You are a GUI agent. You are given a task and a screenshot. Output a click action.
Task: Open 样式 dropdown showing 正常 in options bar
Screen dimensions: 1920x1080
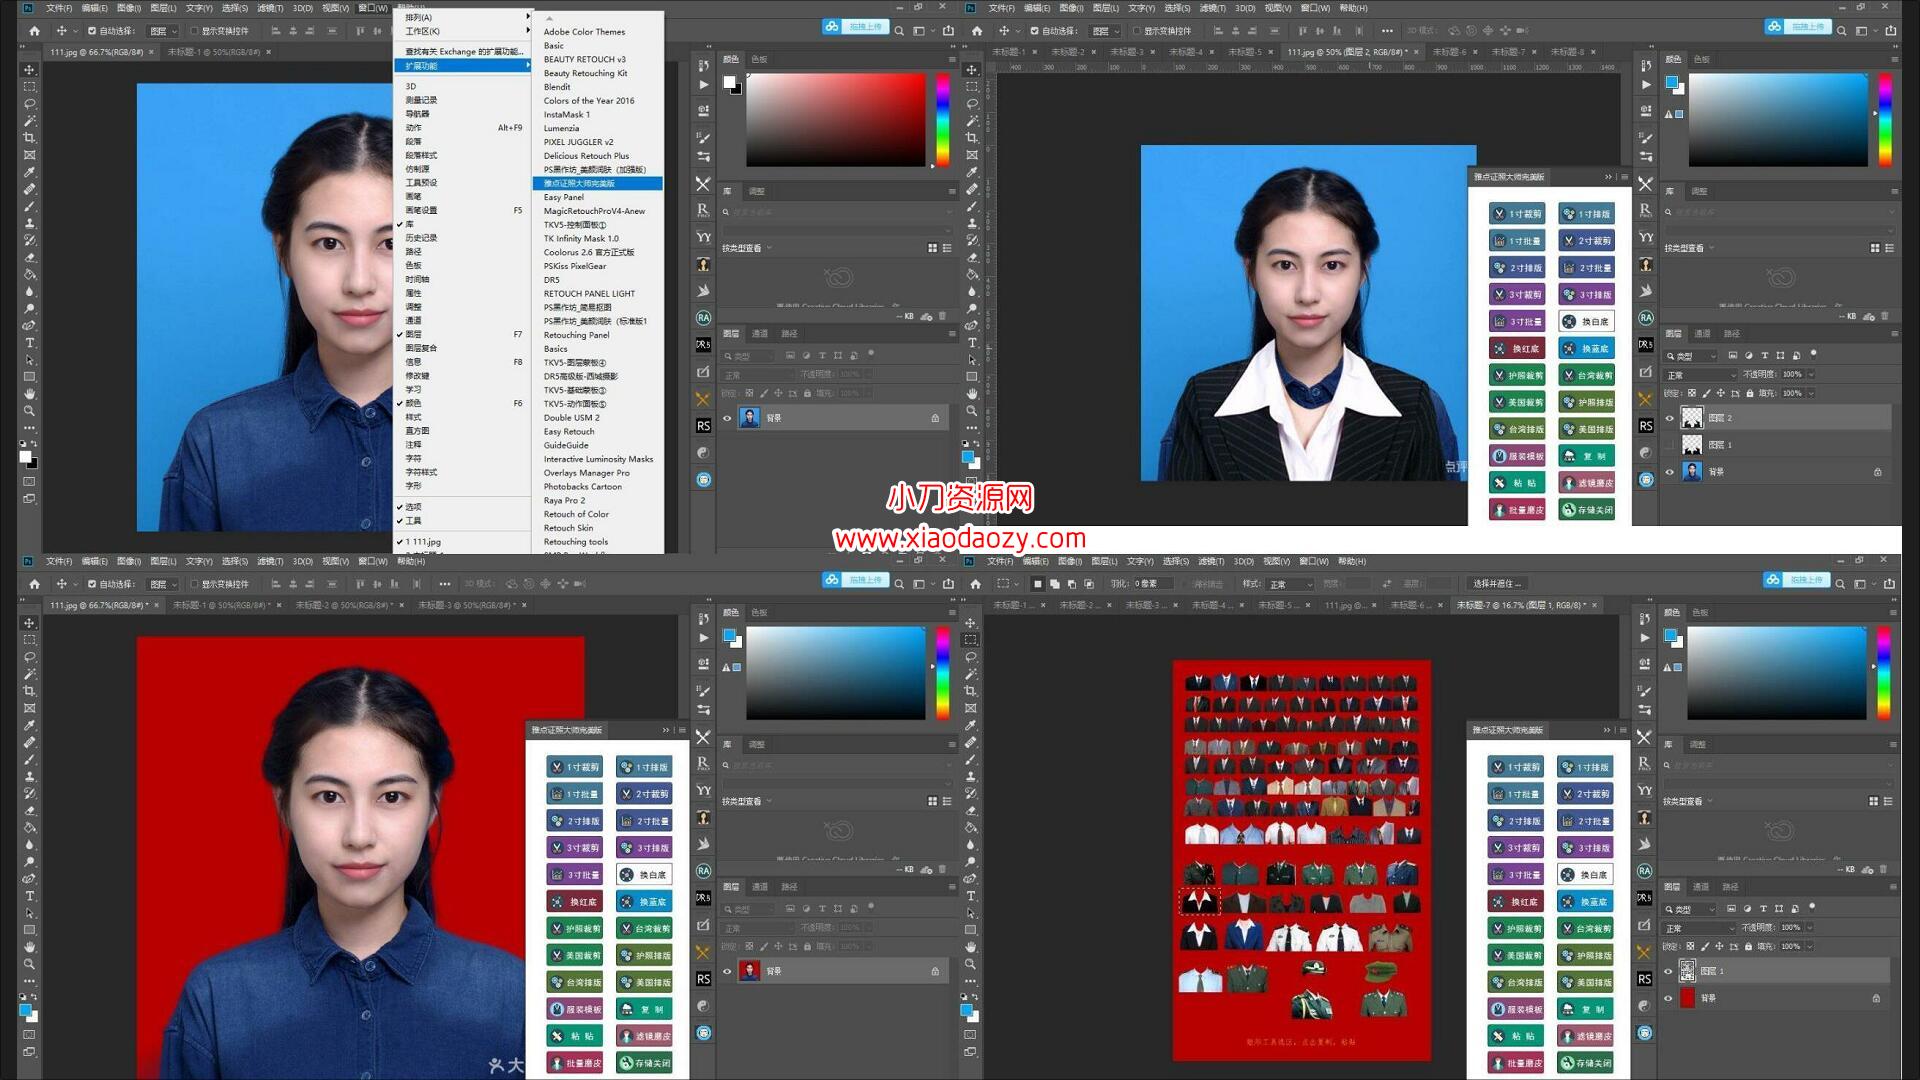coord(1291,584)
